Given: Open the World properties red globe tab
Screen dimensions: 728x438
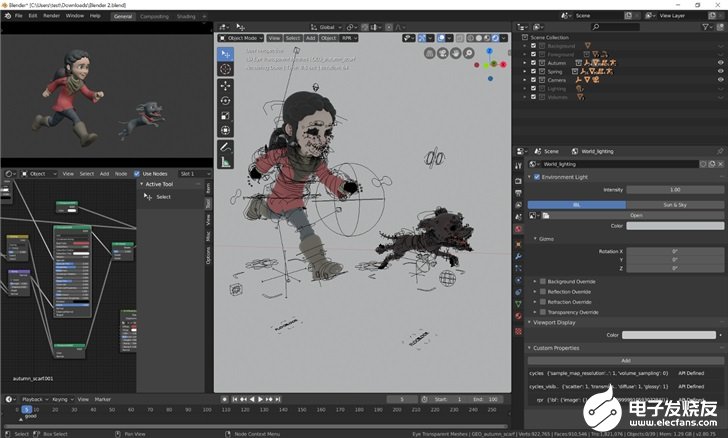Looking at the screenshot, I should click(519, 229).
